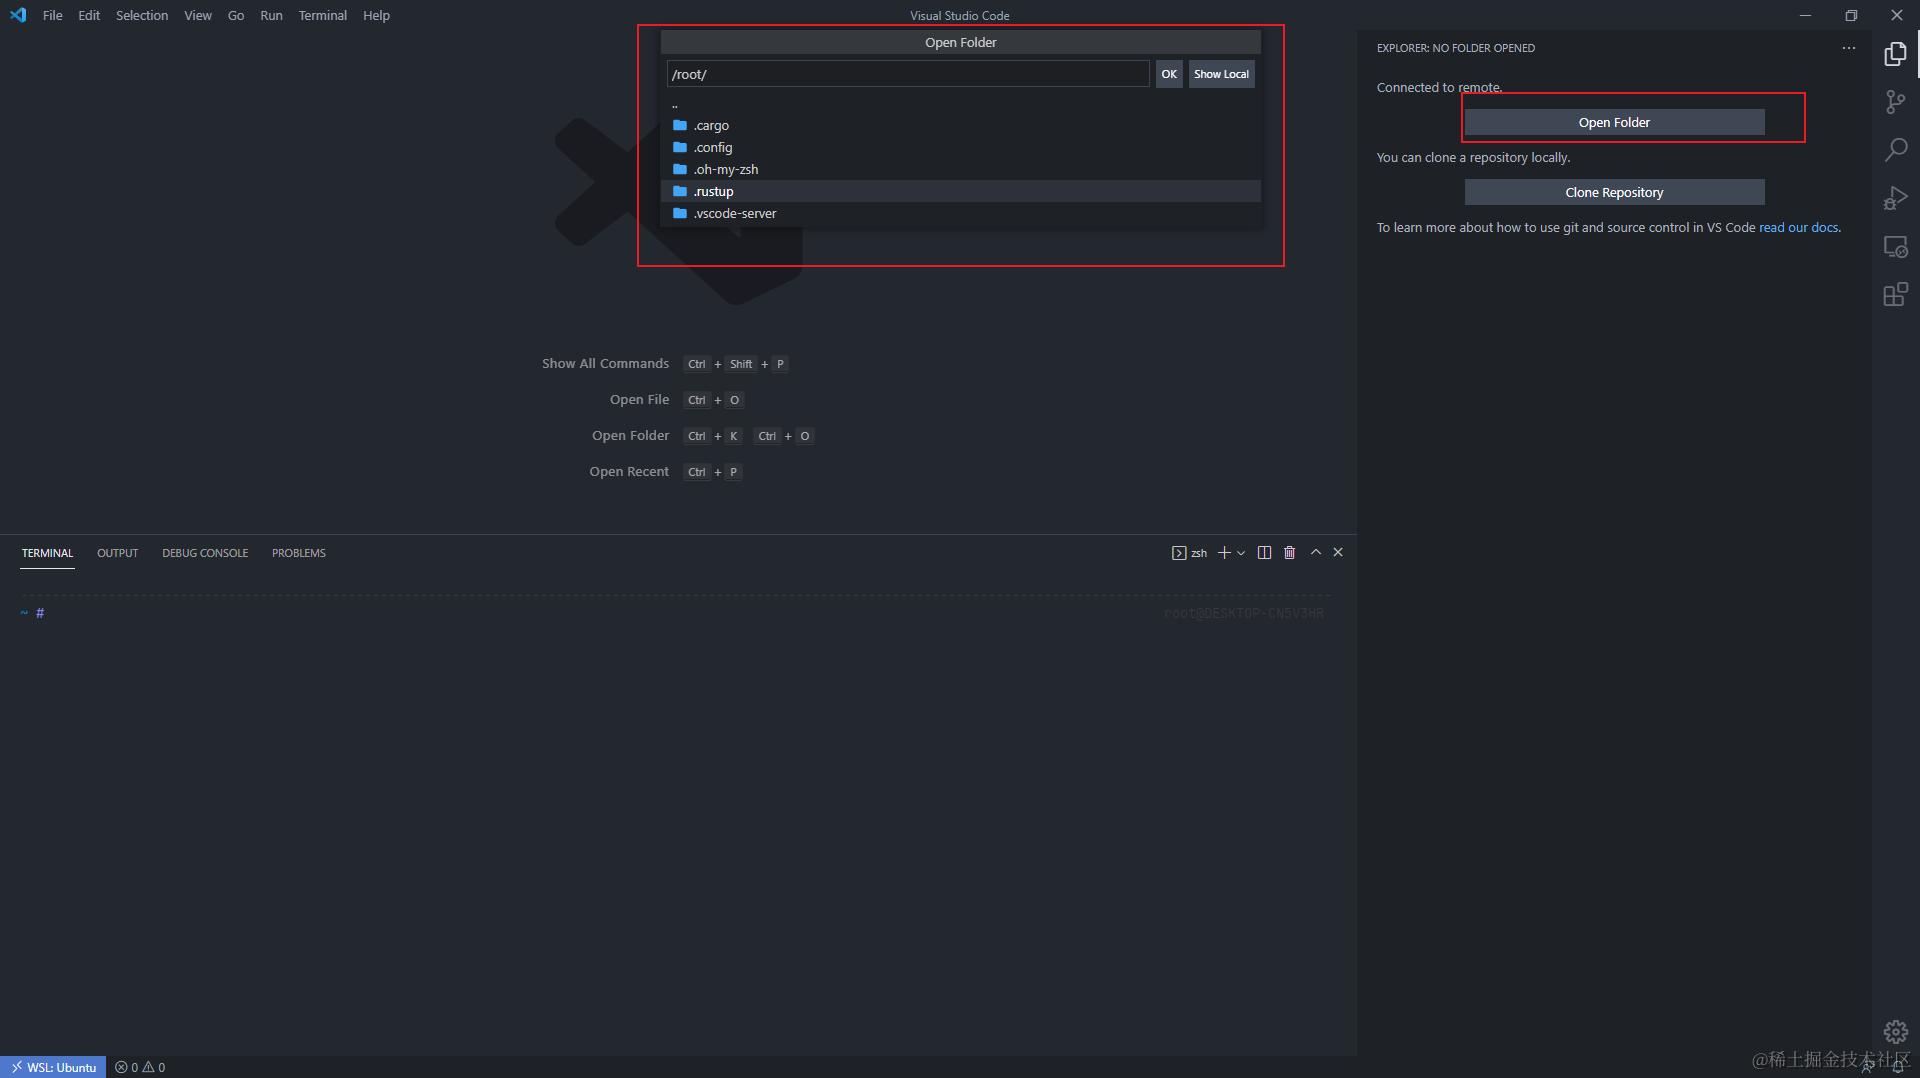1920x1078 pixels.
Task: Follow the 'read our docs' link
Action: 1798,228
